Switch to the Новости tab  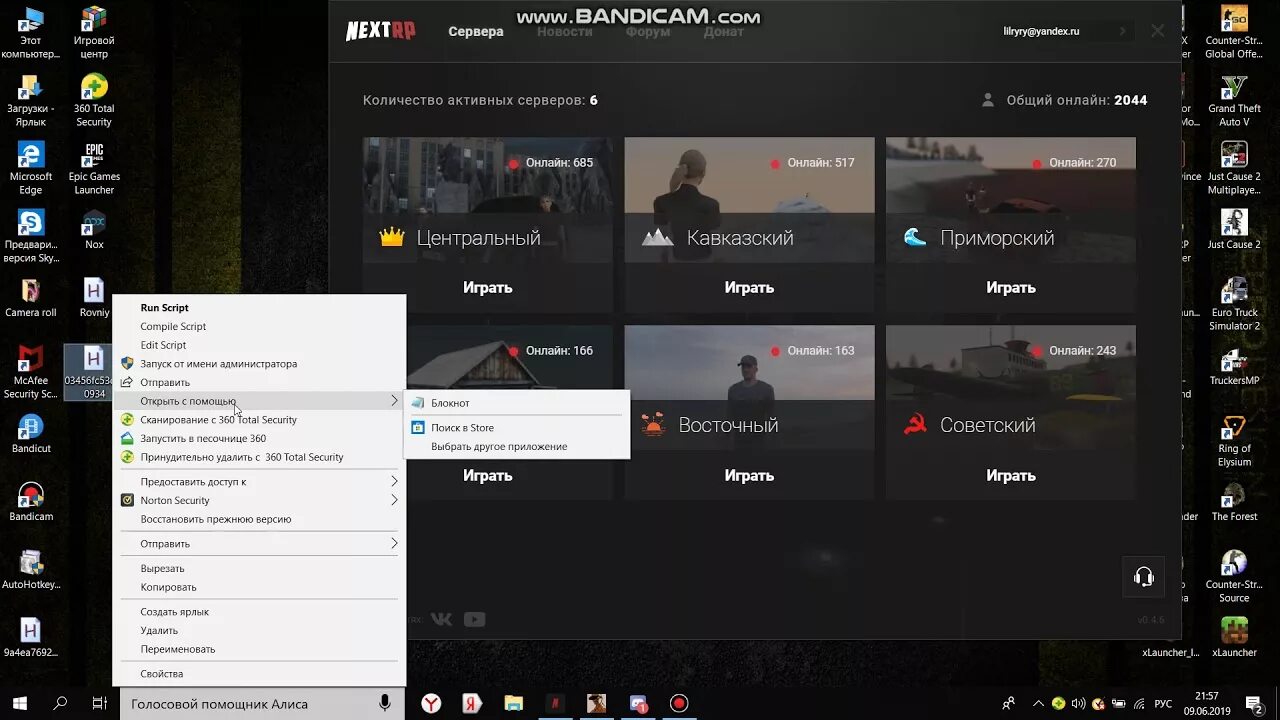pyautogui.click(x=565, y=31)
